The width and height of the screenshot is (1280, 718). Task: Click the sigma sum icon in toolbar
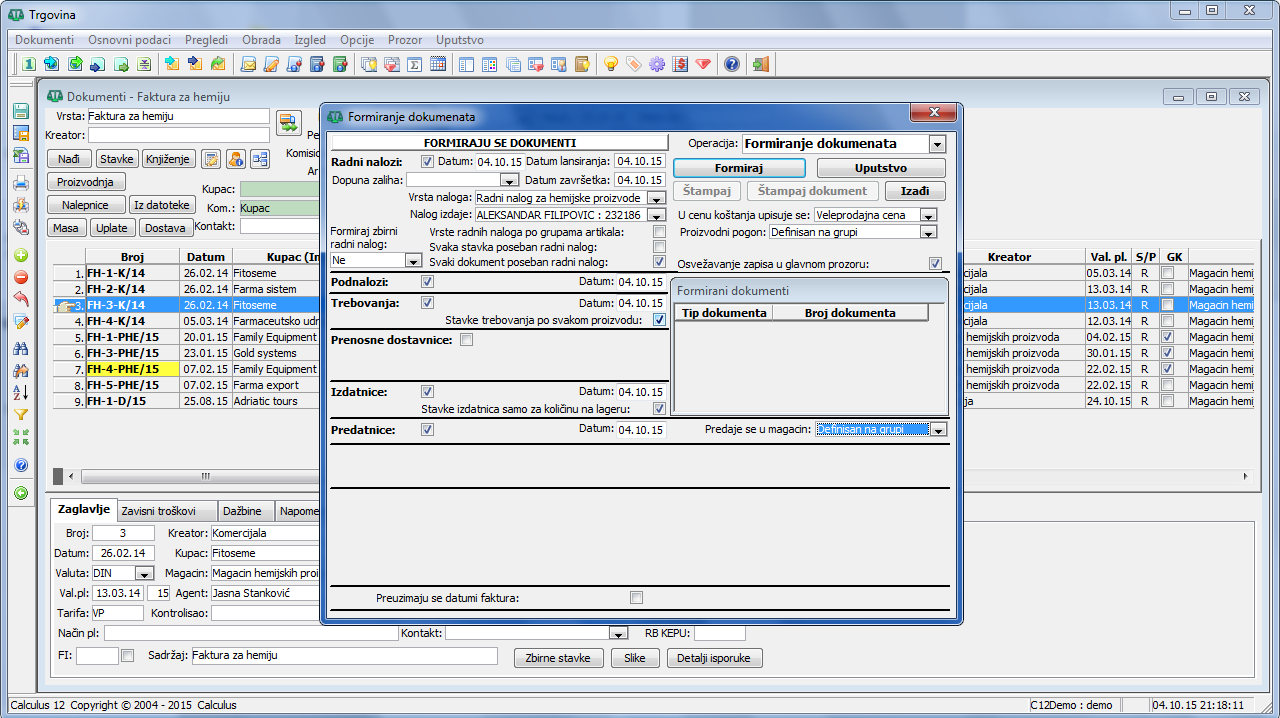click(x=414, y=65)
